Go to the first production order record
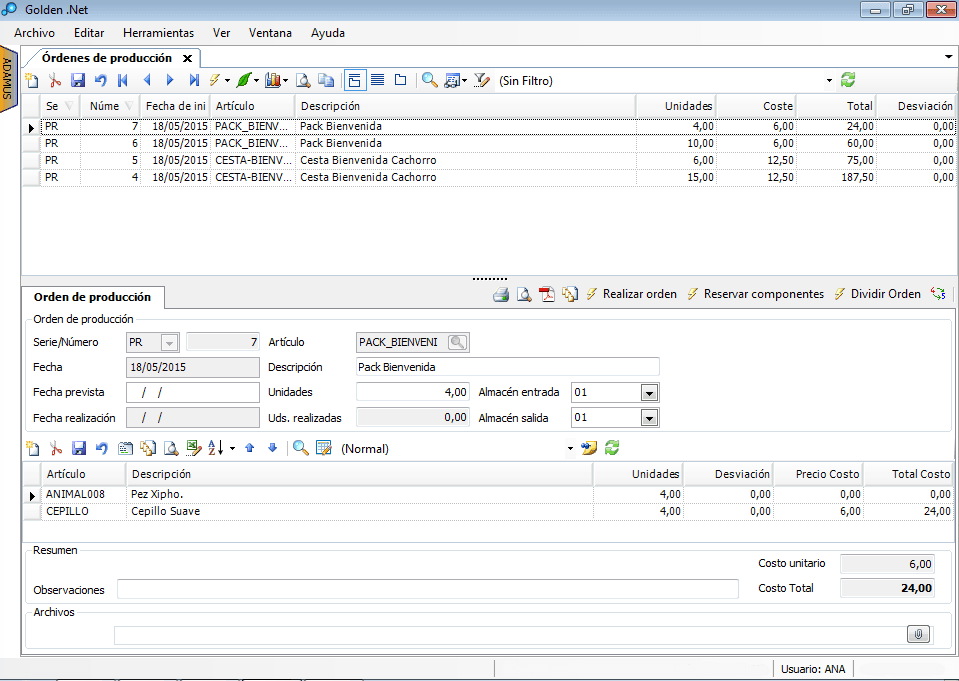This screenshot has height=681, width=959. click(123, 81)
